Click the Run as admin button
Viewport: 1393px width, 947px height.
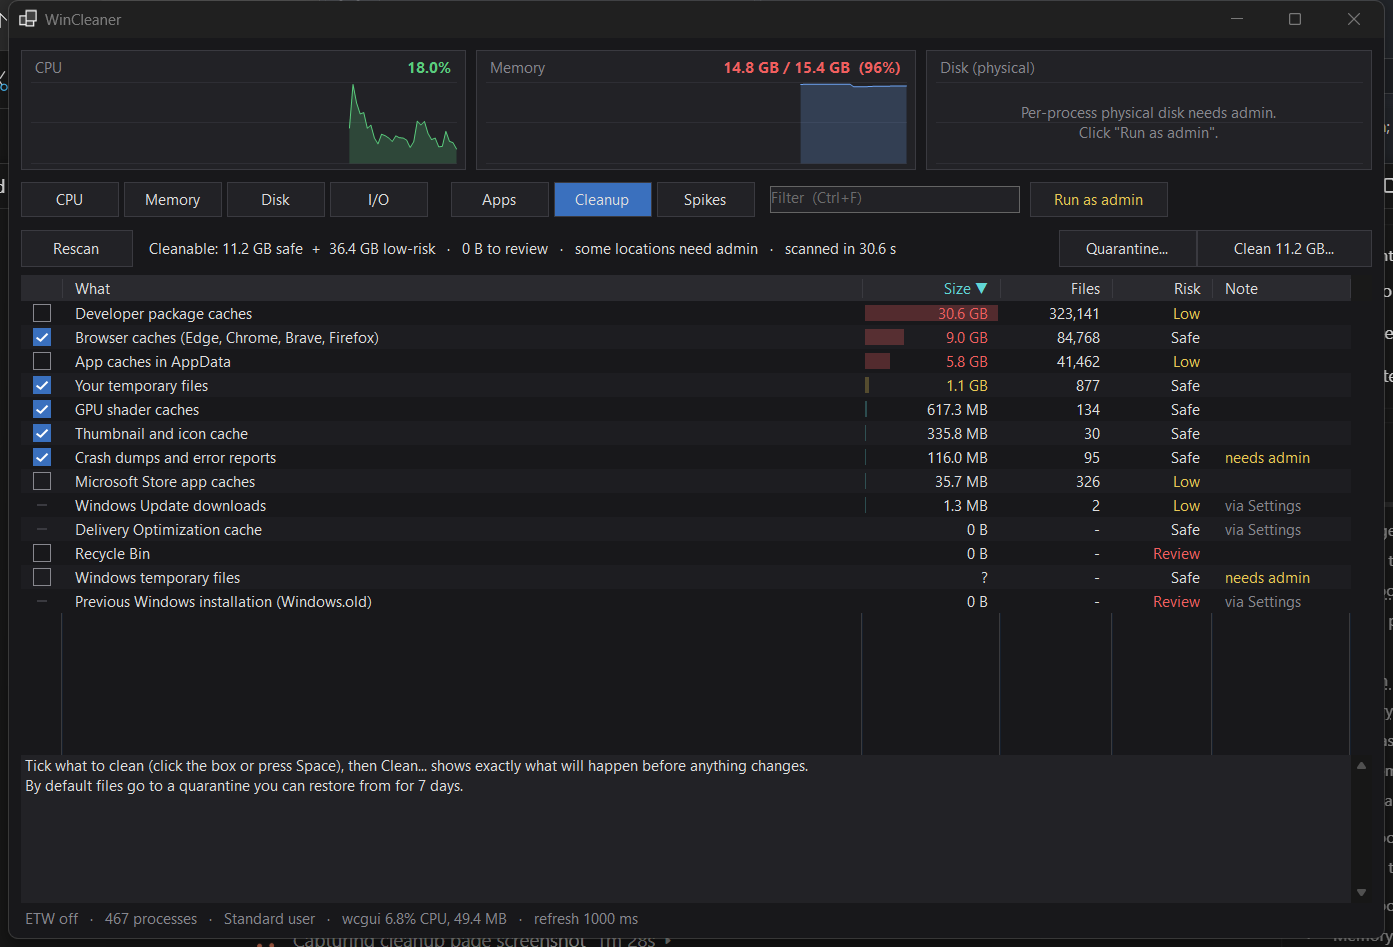point(1098,200)
